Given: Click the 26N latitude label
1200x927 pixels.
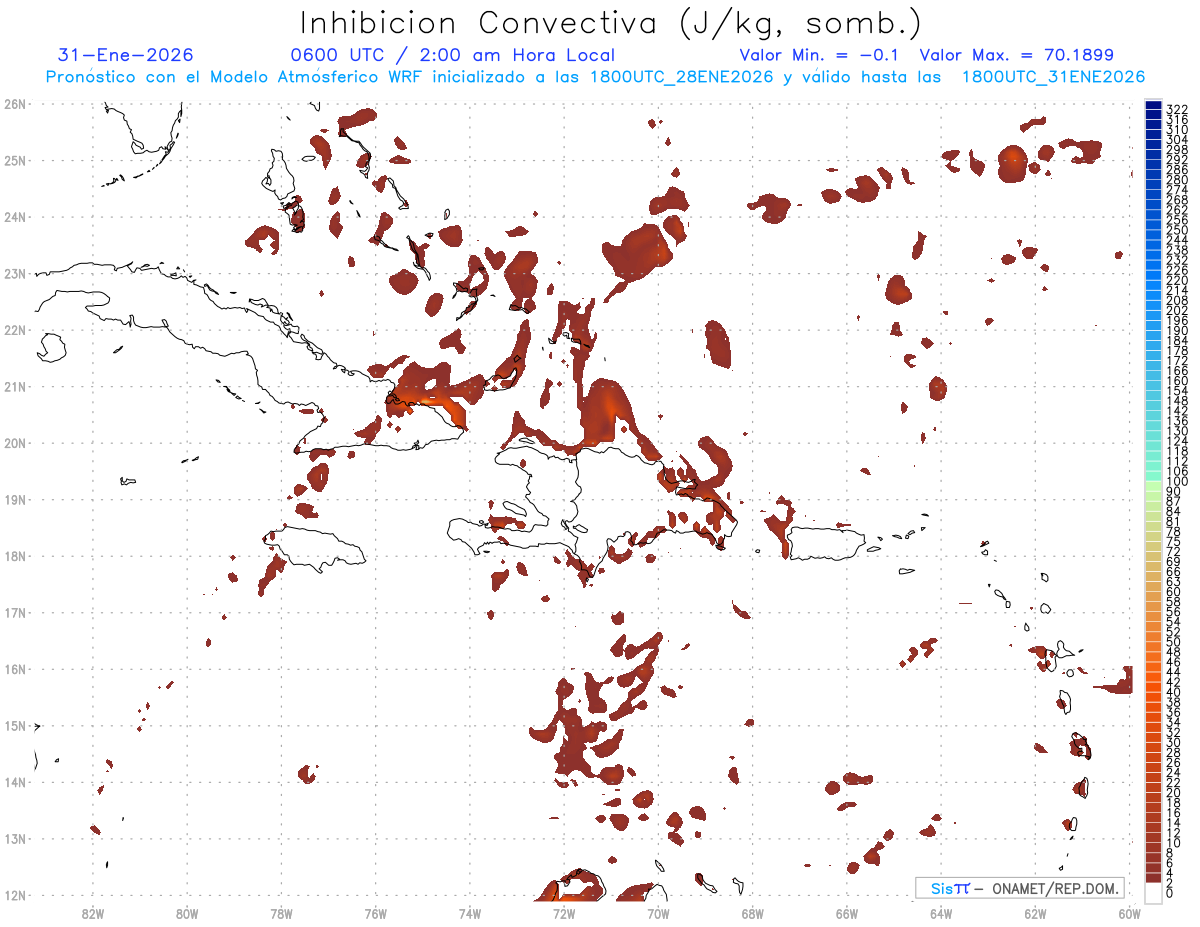Looking at the screenshot, I should coord(15,104).
